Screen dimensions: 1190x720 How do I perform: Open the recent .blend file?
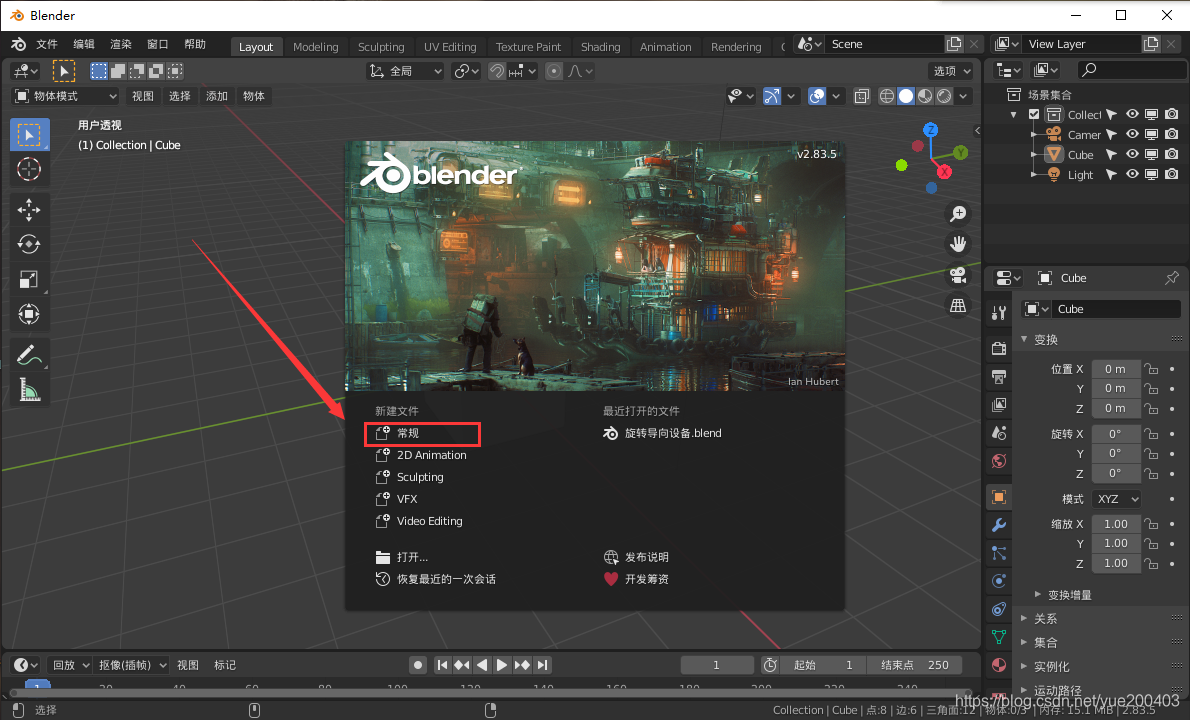pos(663,433)
